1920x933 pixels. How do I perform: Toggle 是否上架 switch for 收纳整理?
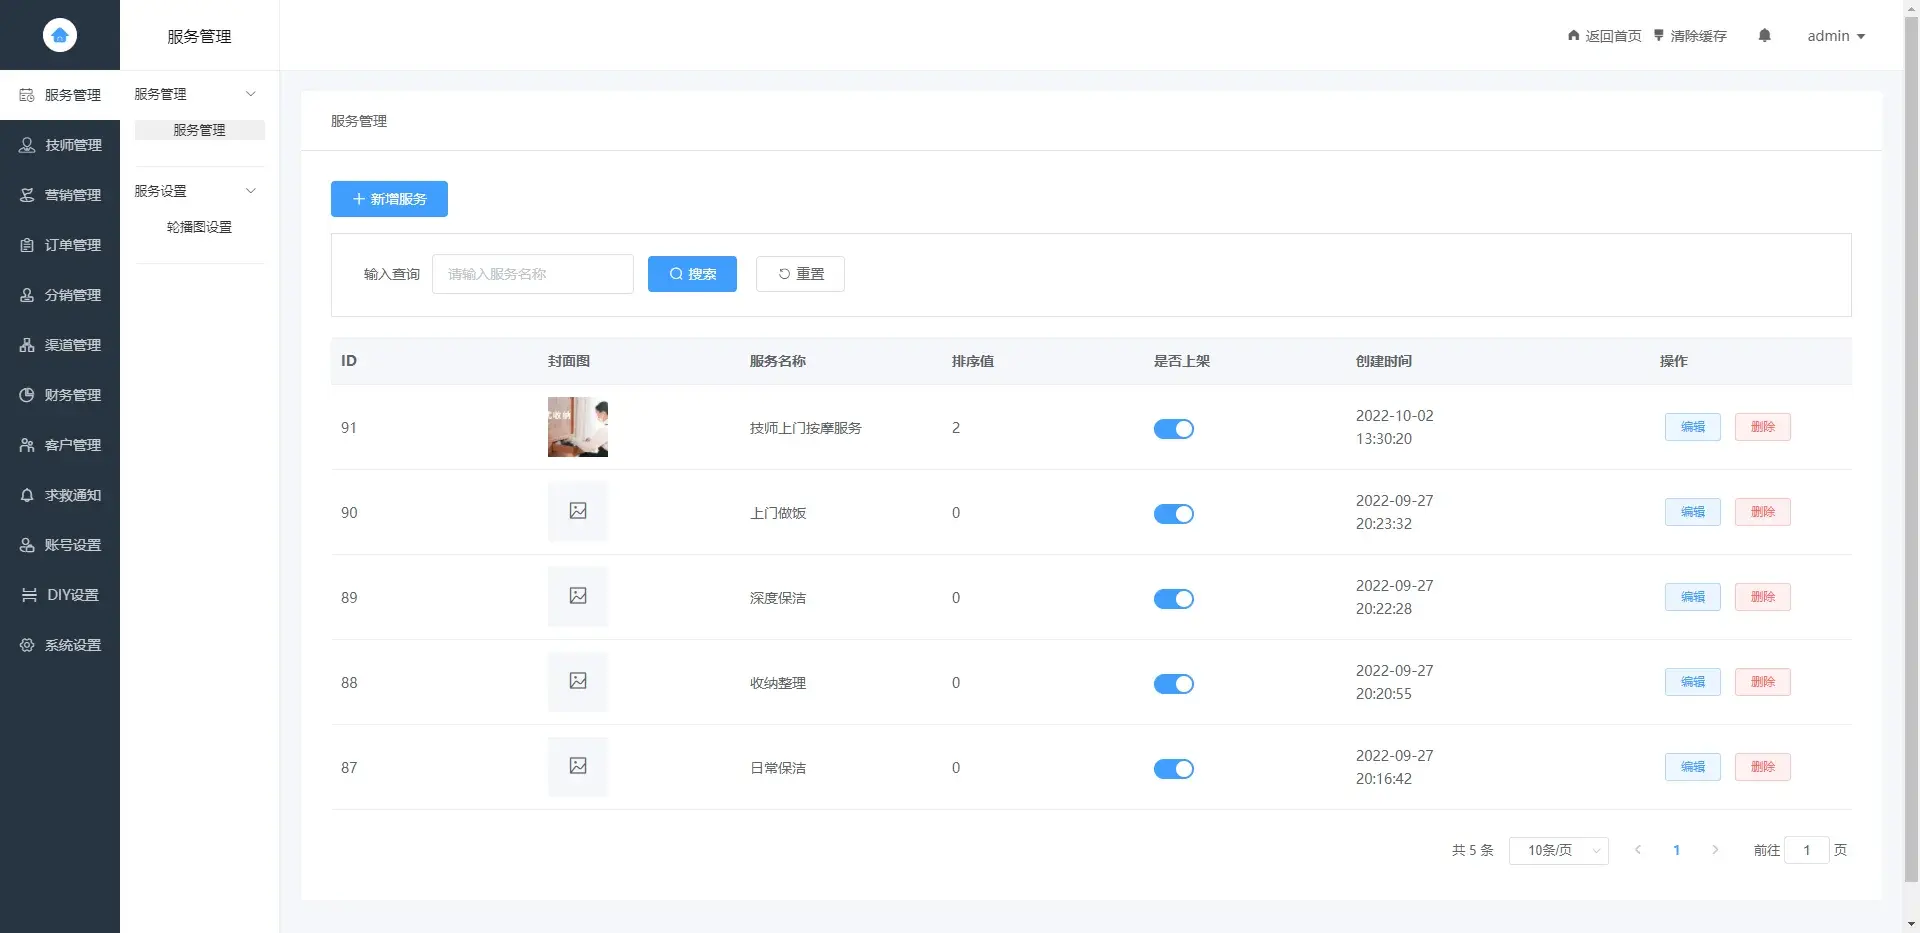click(x=1174, y=684)
